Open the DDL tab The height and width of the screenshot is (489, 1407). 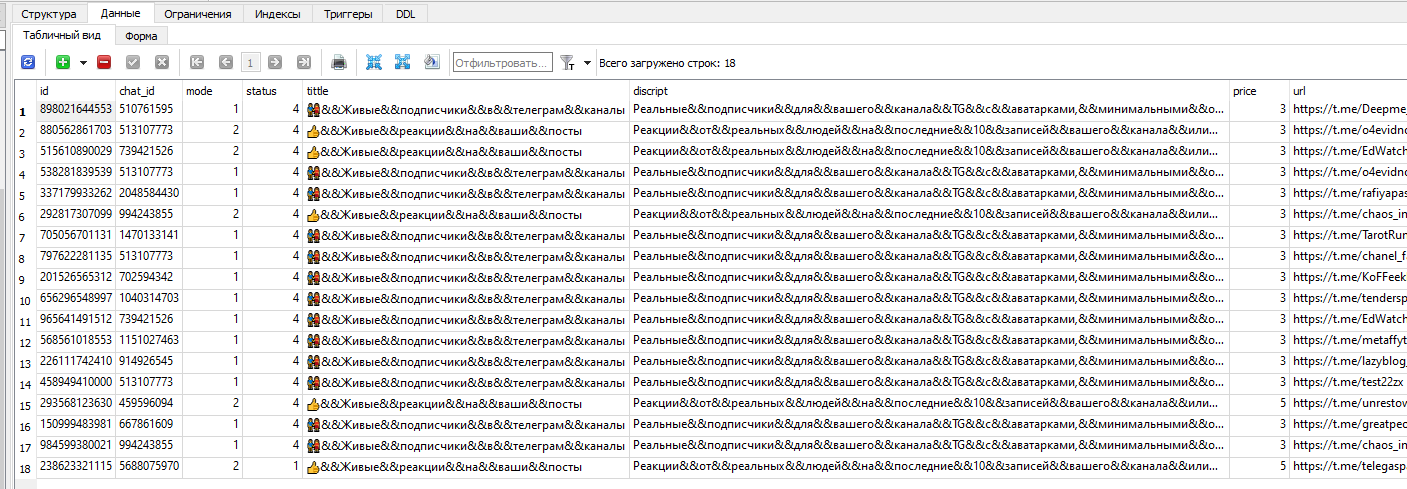406,14
